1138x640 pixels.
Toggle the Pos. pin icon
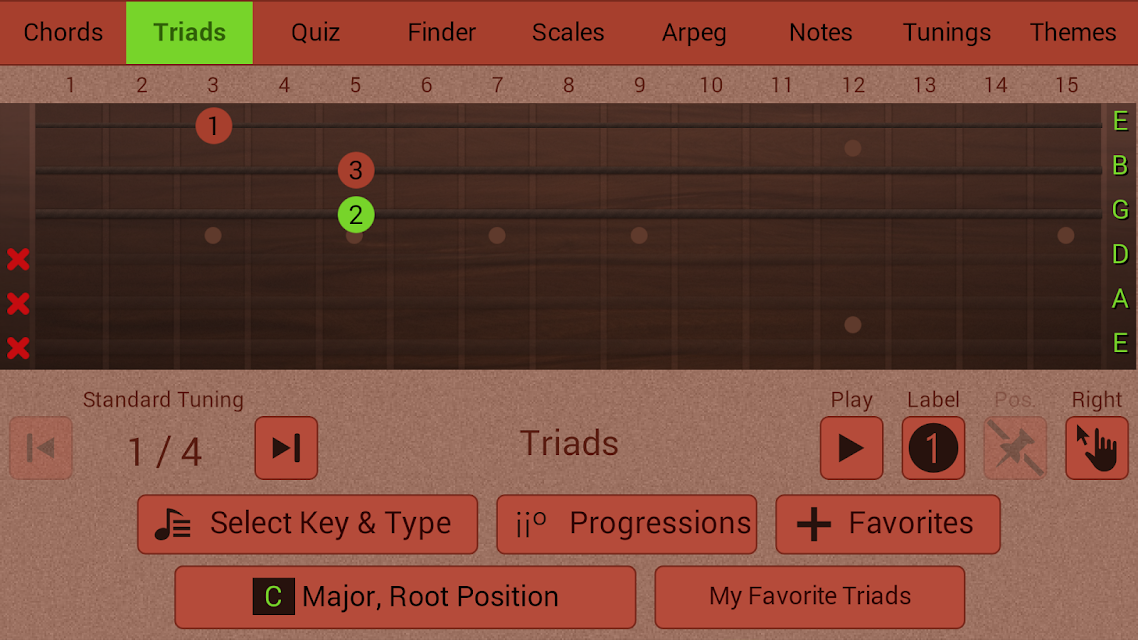click(x=1015, y=448)
